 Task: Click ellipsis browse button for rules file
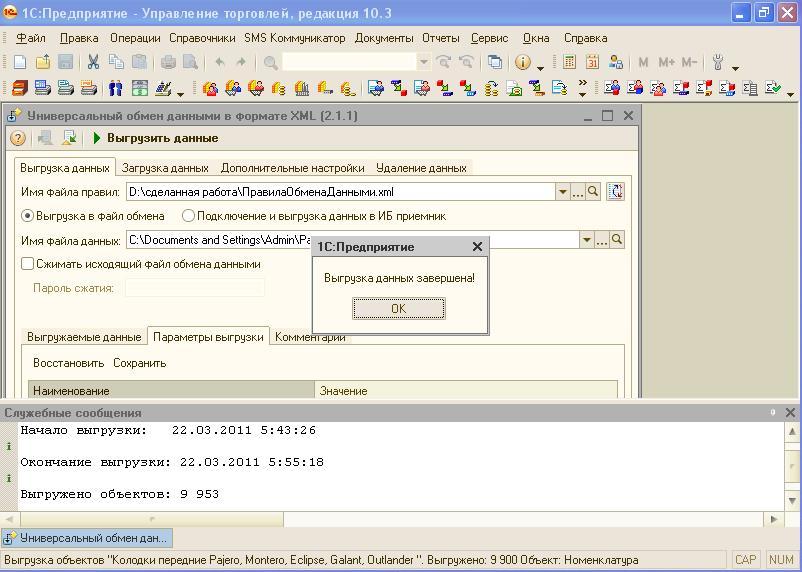(x=578, y=192)
